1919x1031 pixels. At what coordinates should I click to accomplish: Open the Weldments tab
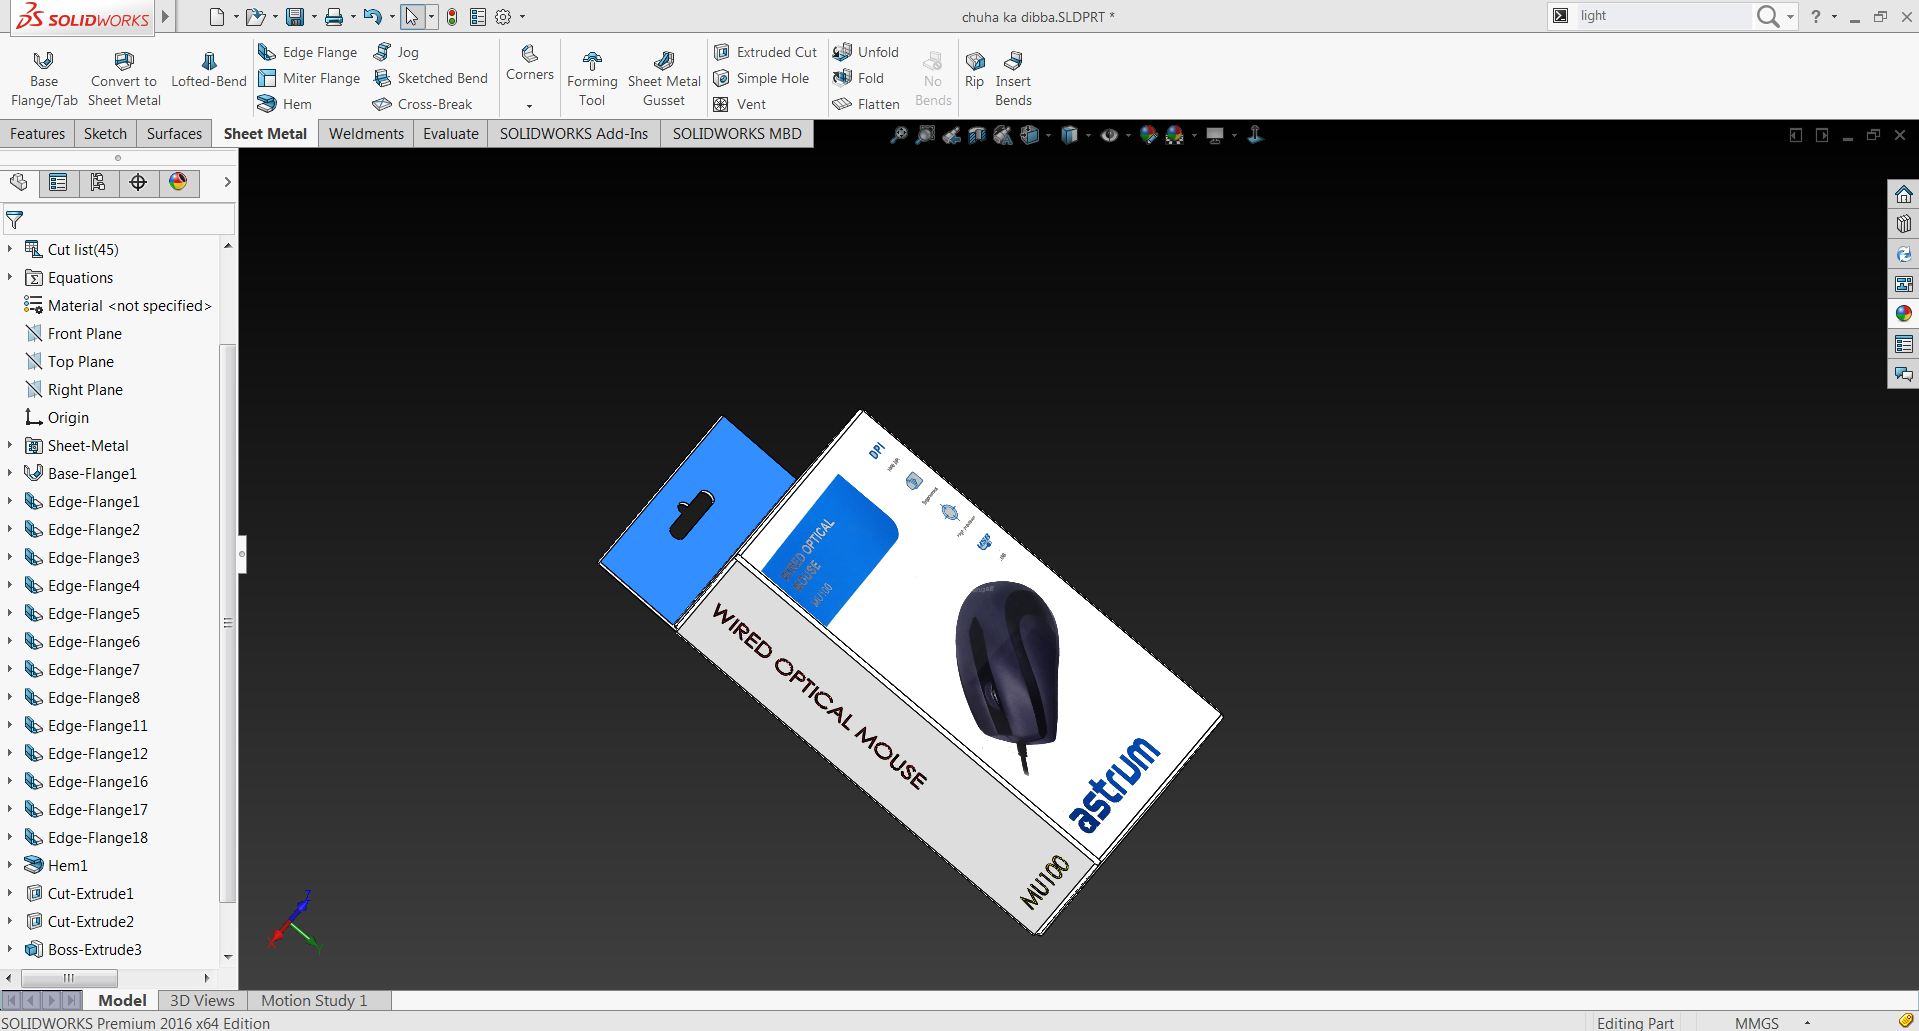pos(366,134)
